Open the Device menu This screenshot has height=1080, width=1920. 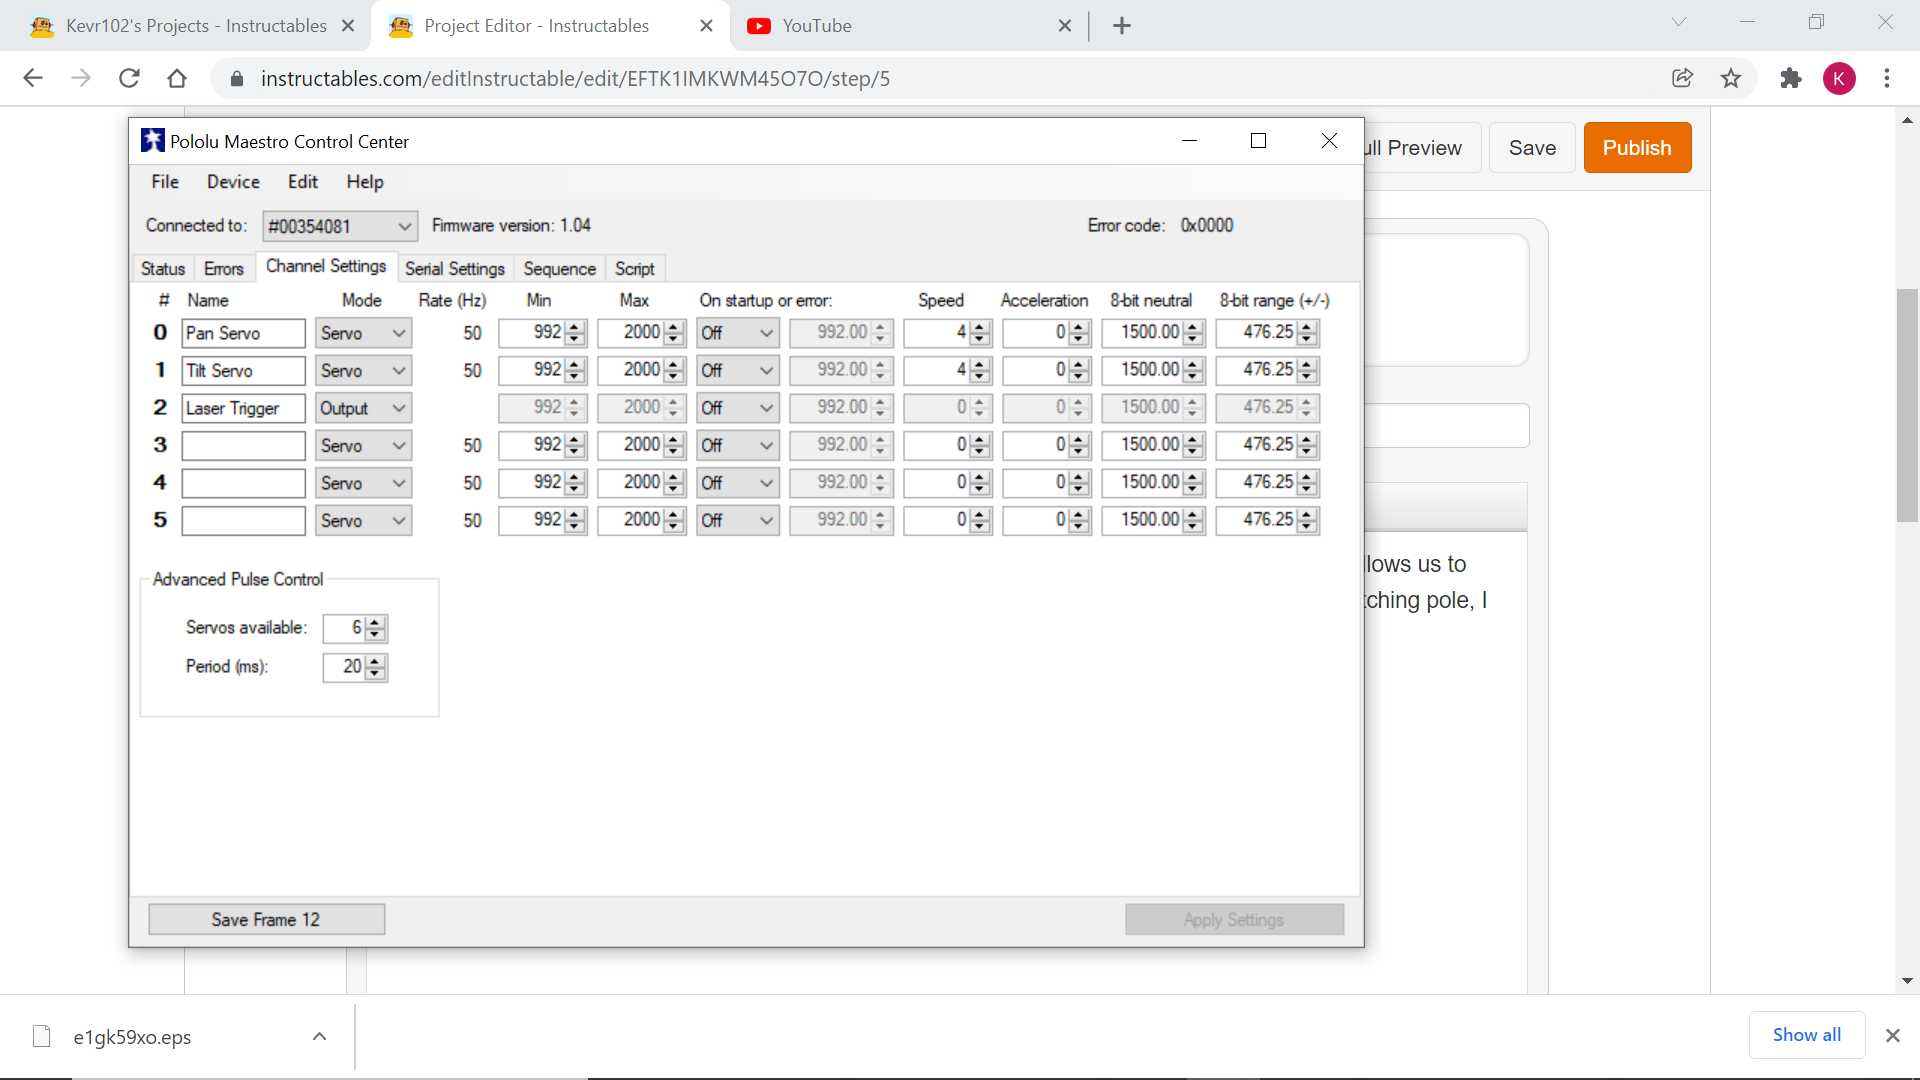tap(233, 182)
